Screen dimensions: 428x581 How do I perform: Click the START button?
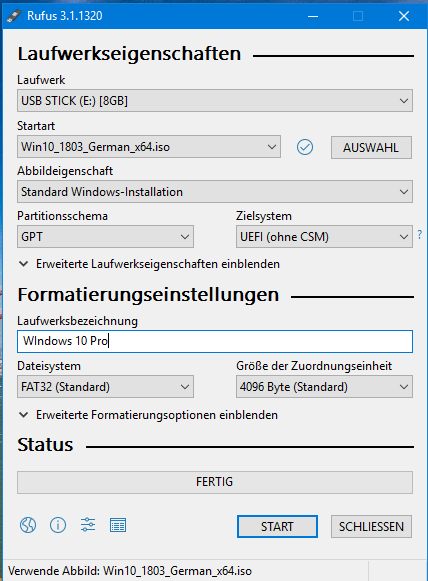pos(277,526)
